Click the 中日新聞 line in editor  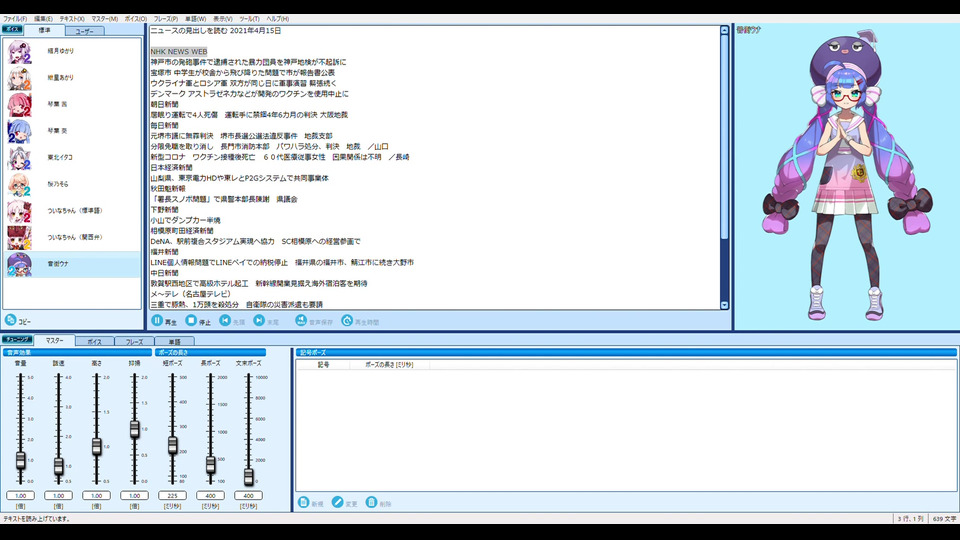tap(164, 273)
